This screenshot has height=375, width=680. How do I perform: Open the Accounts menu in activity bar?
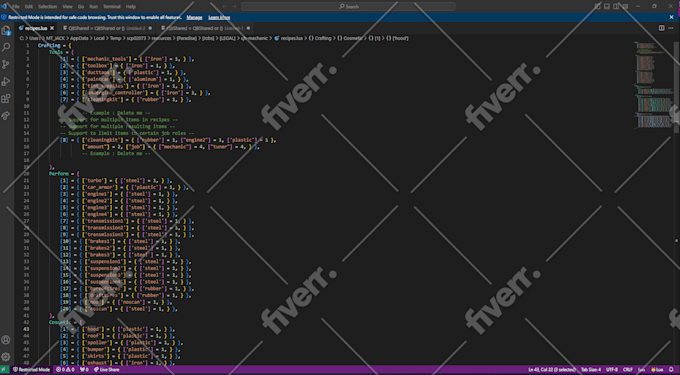(x=6, y=340)
